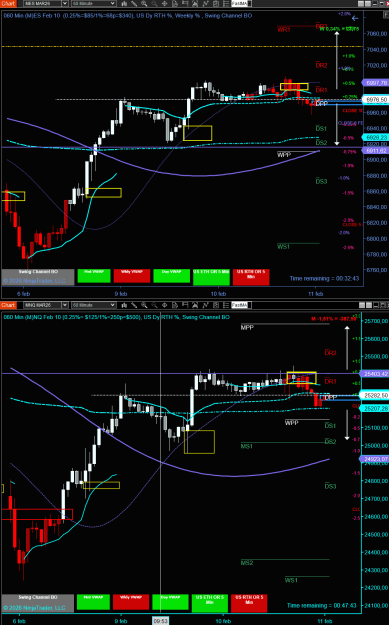Click the MS2 pivot label on MNQ chart
389x625 pixels.
click(247, 562)
